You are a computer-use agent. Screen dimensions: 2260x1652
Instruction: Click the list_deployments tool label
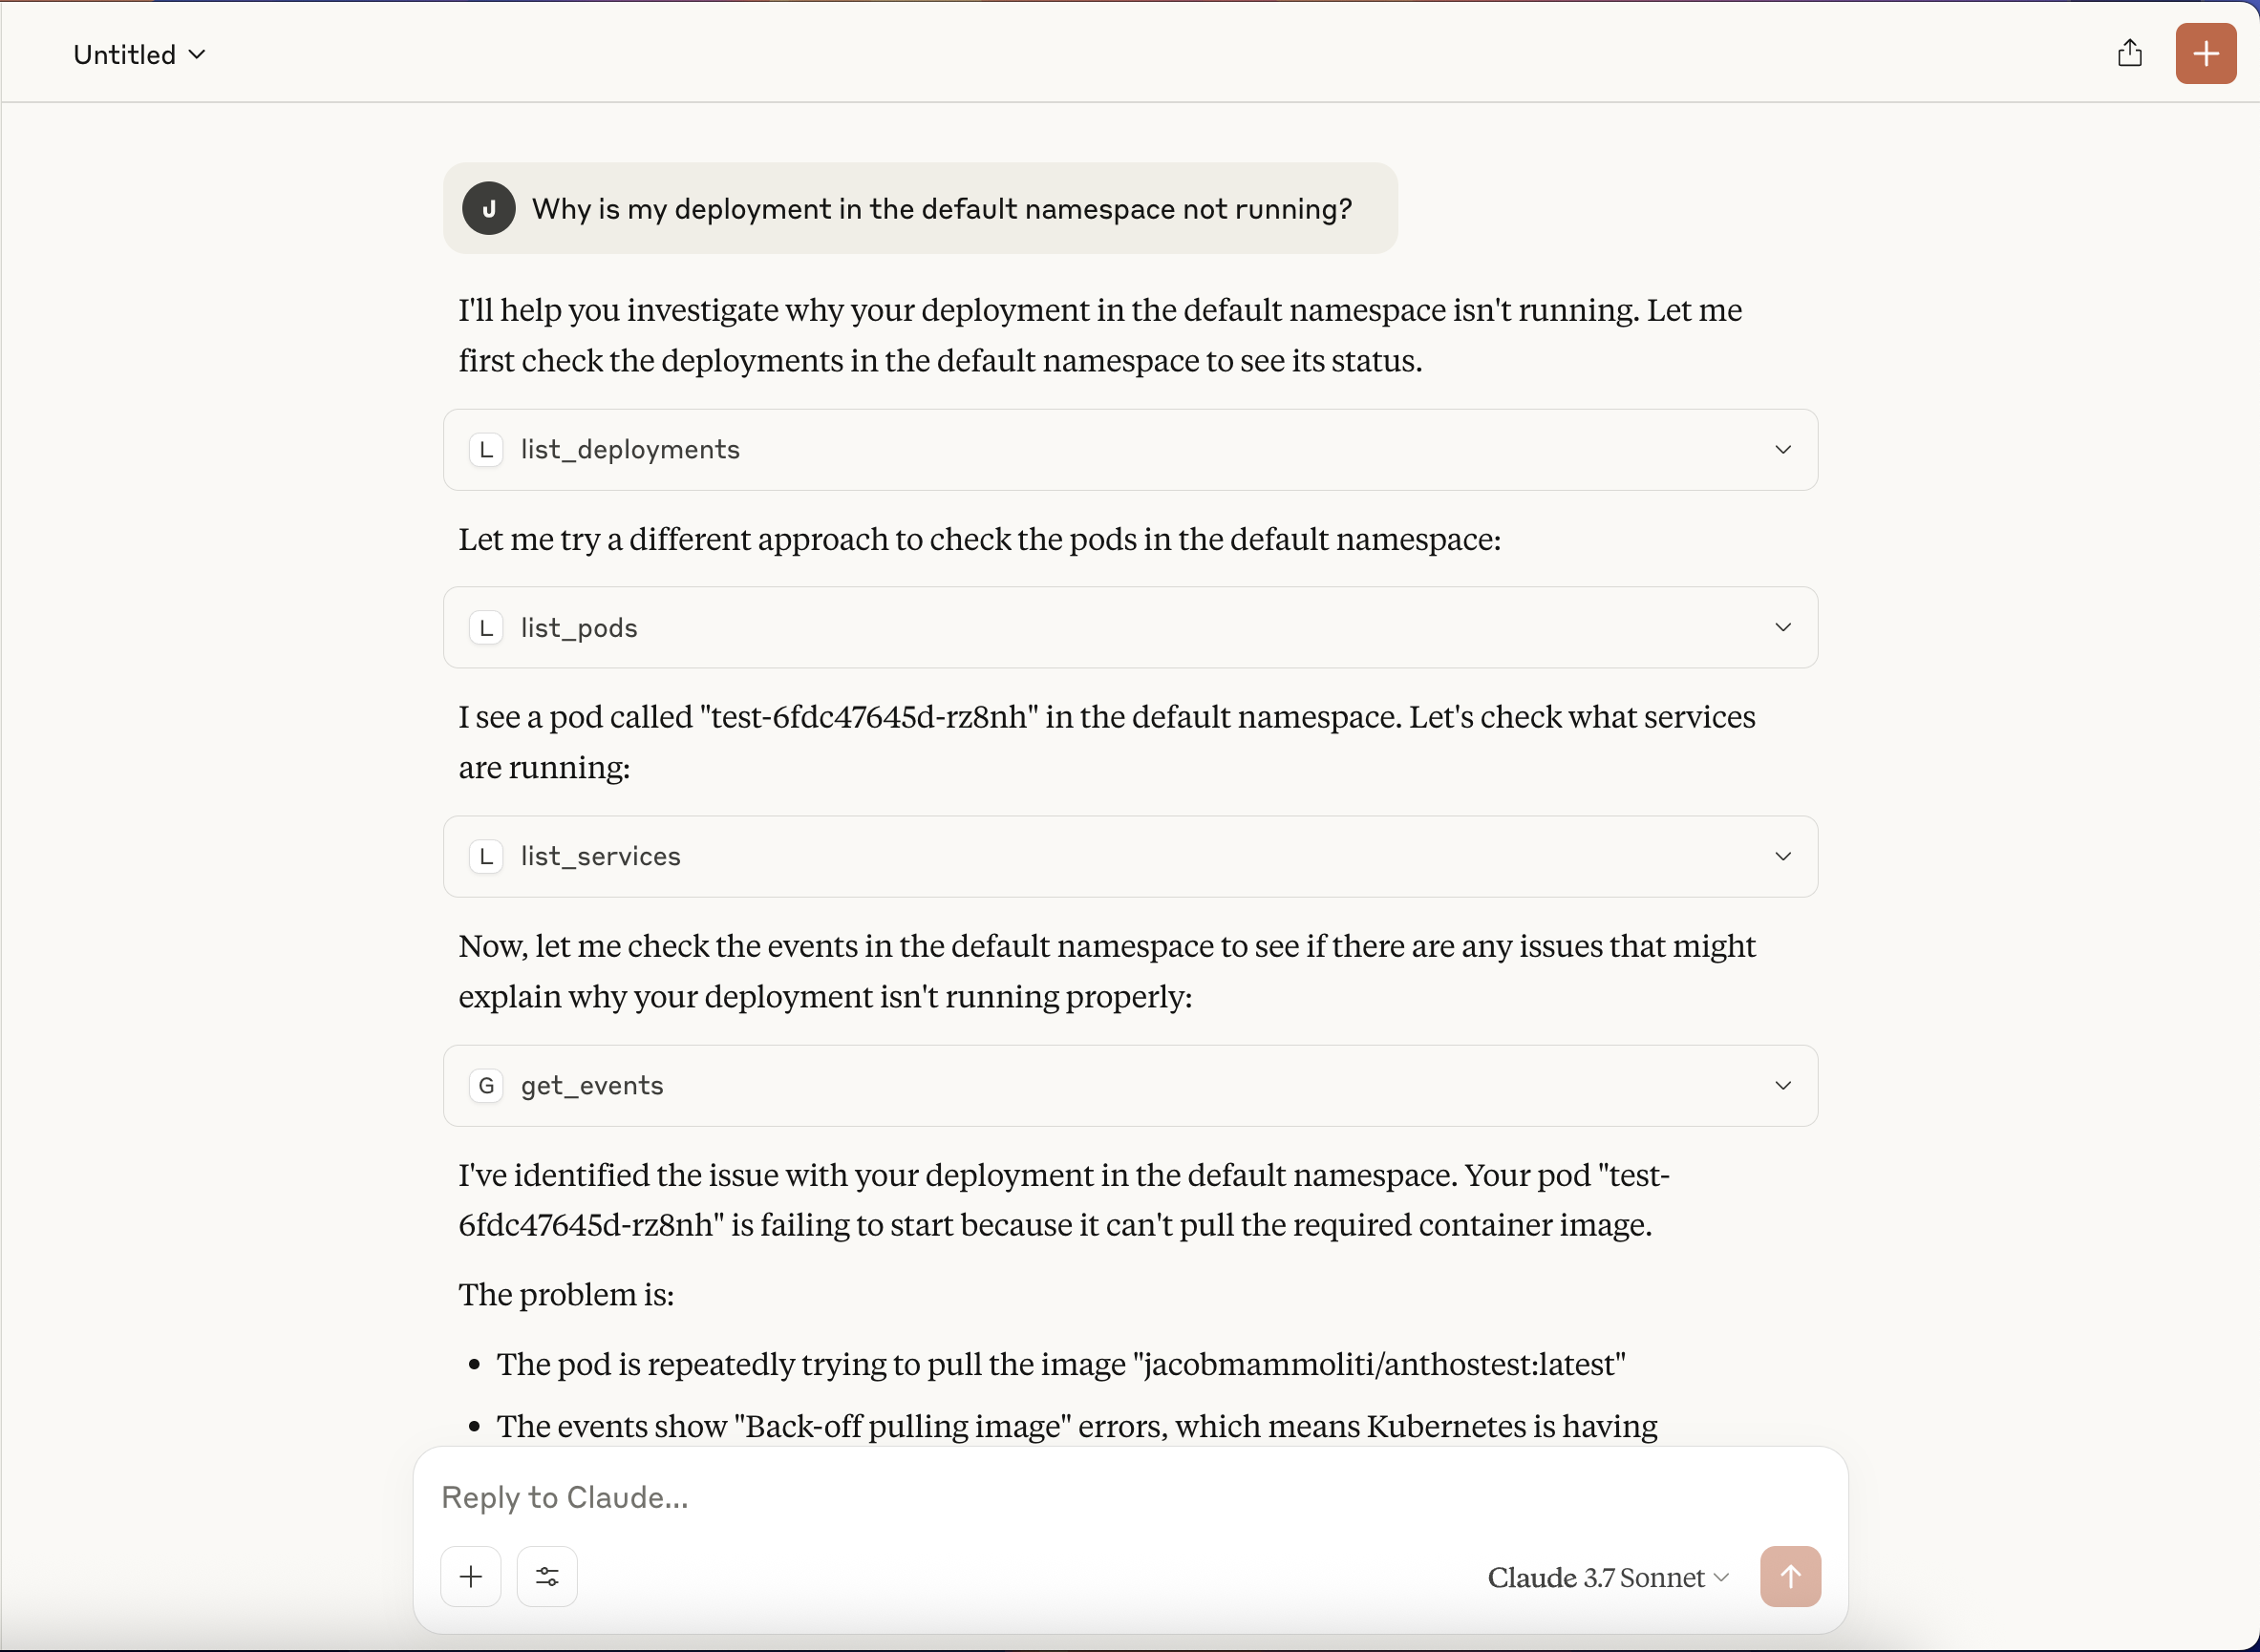pyautogui.click(x=630, y=450)
